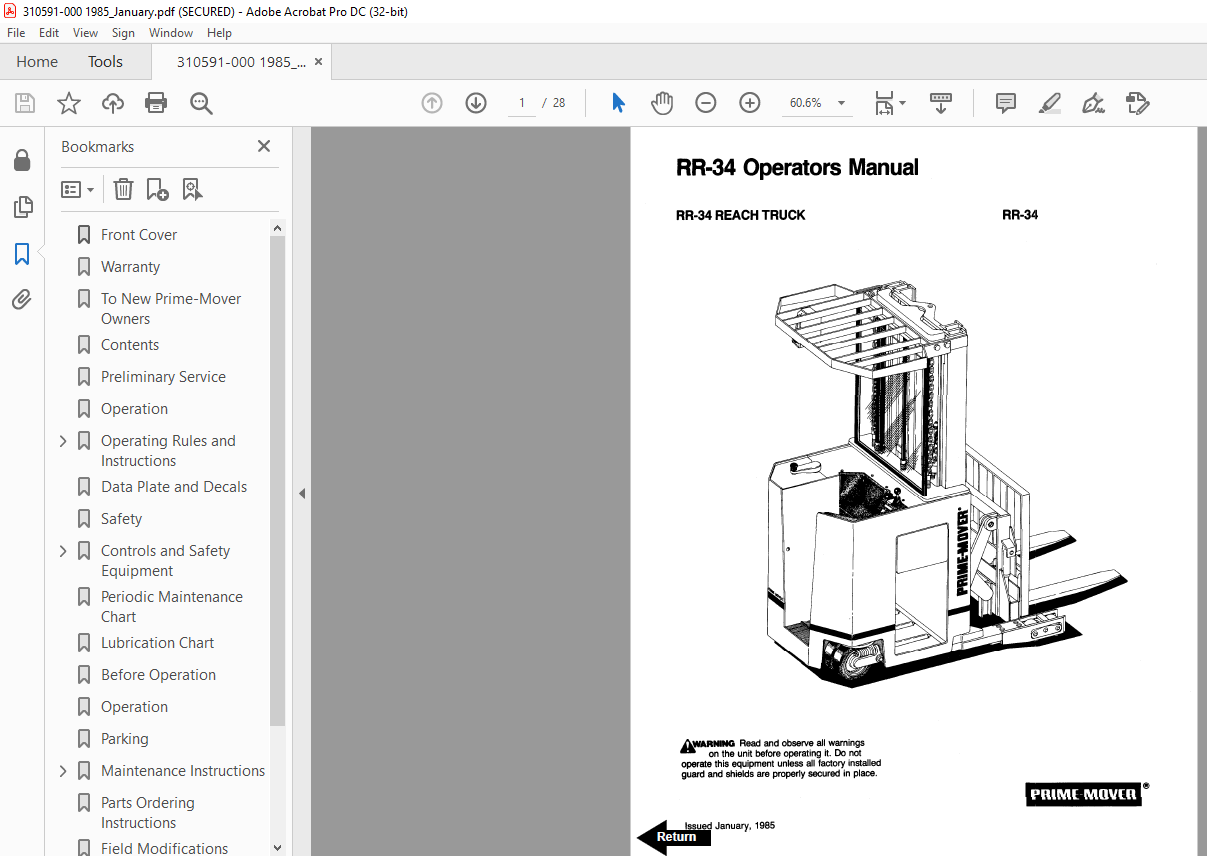Click the bookmarks vertical scrollbar thumb

click(277, 481)
